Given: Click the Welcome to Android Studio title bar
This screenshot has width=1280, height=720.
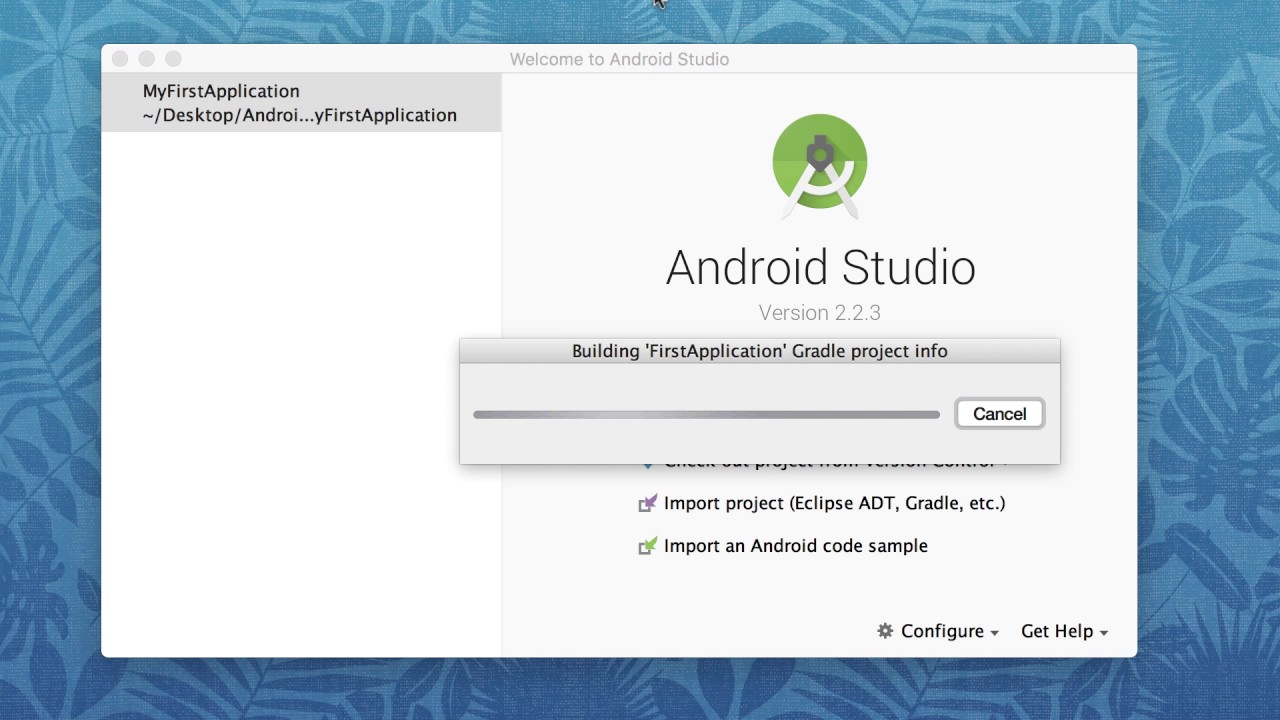Looking at the screenshot, I should 619,59.
